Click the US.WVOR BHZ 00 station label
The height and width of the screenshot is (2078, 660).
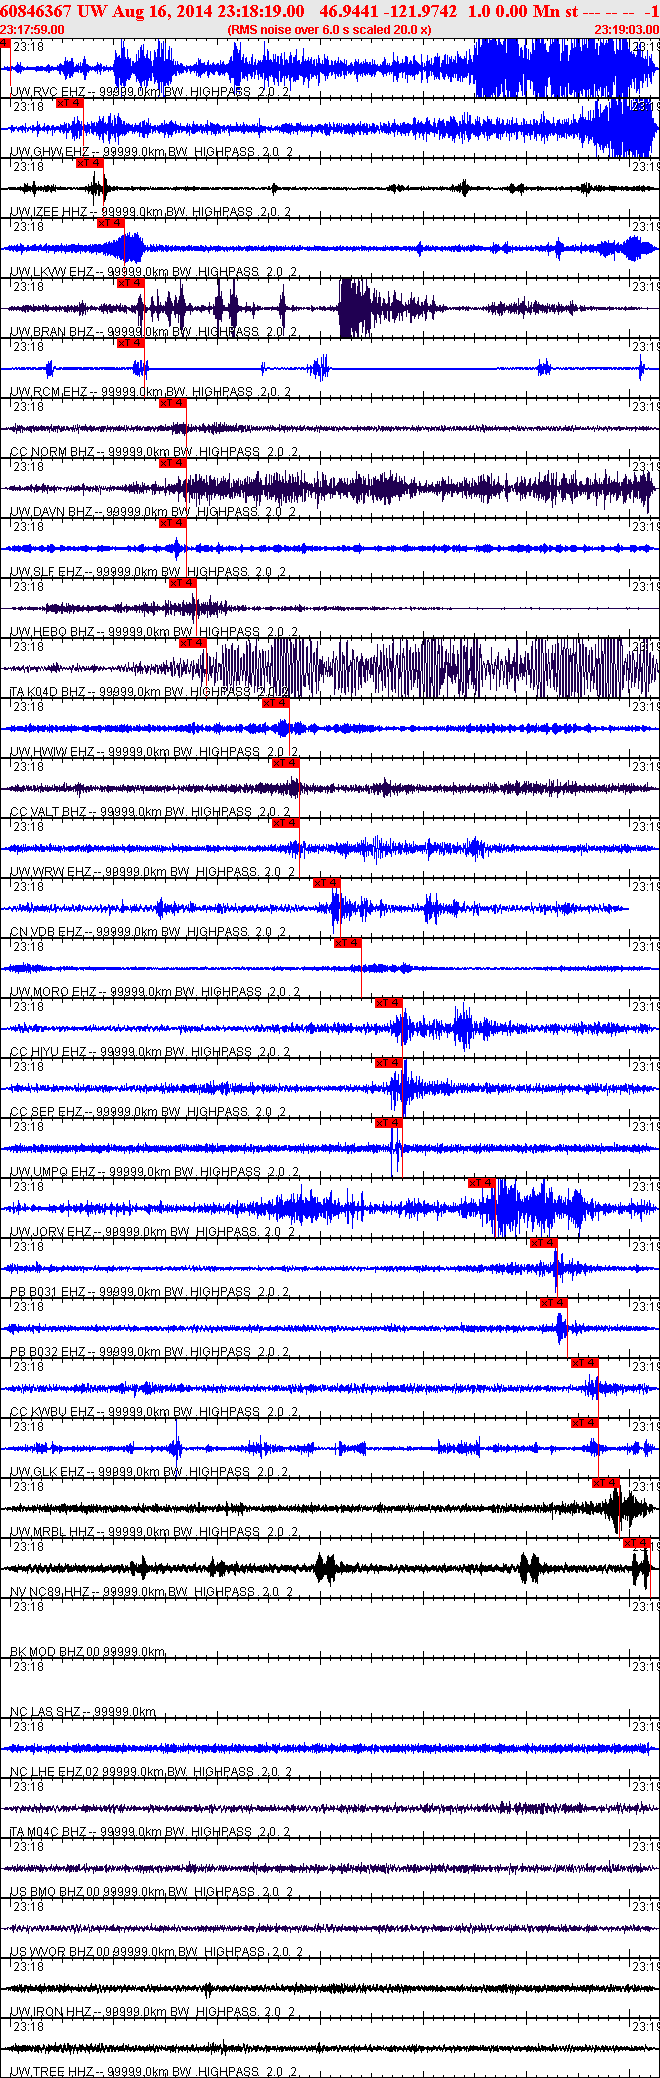click(58, 1952)
